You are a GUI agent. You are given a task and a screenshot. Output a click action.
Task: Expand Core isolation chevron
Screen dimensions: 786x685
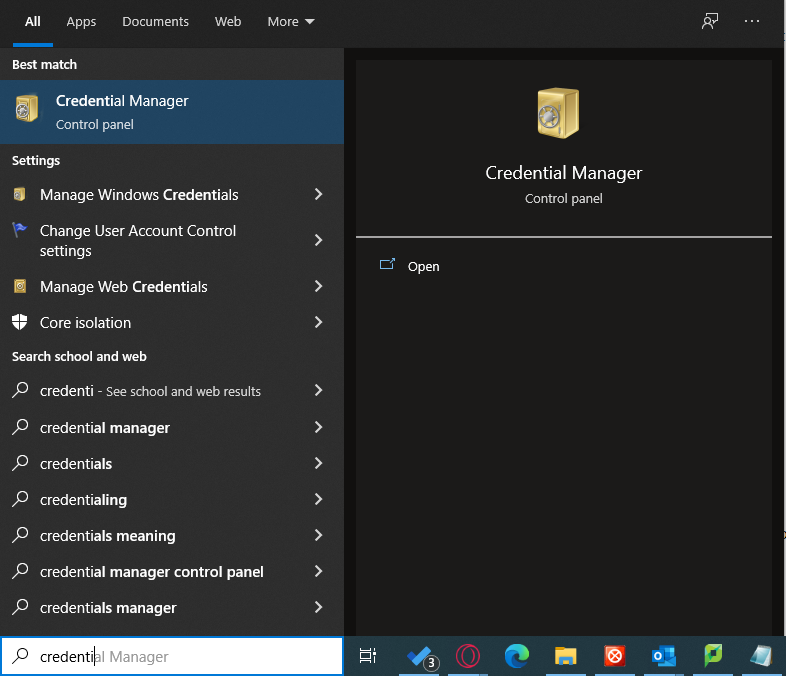318,322
